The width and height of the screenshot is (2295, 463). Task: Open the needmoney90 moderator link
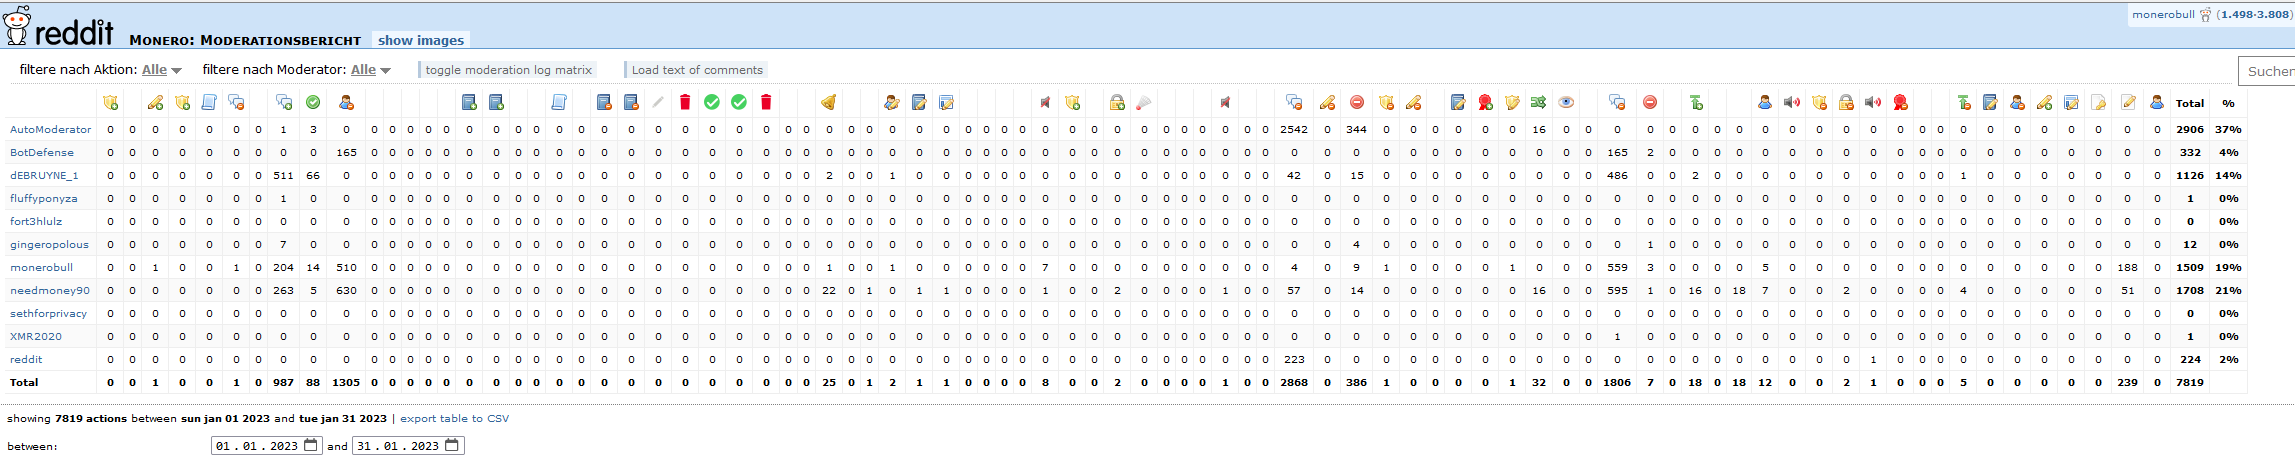(50, 291)
